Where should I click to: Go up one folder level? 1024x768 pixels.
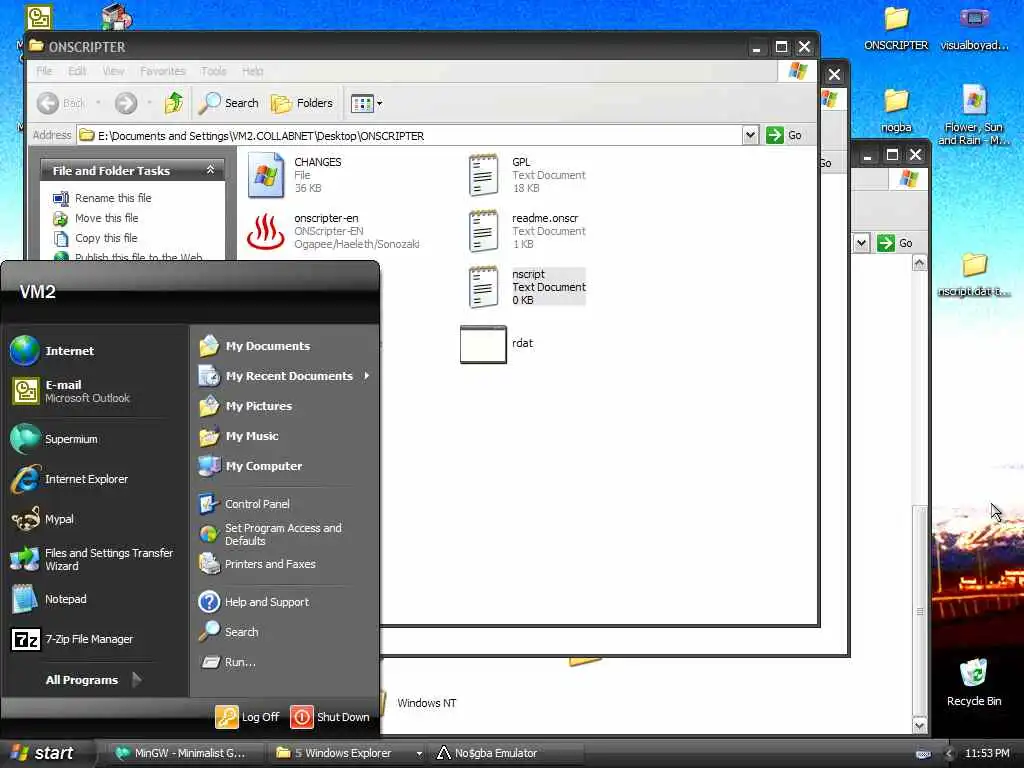pyautogui.click(x=174, y=103)
